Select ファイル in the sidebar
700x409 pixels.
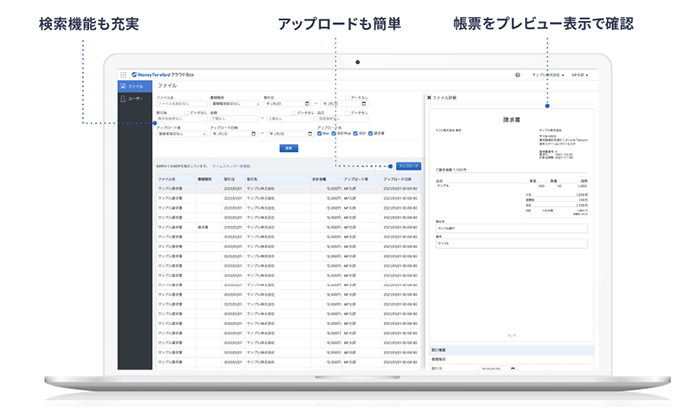(x=135, y=87)
